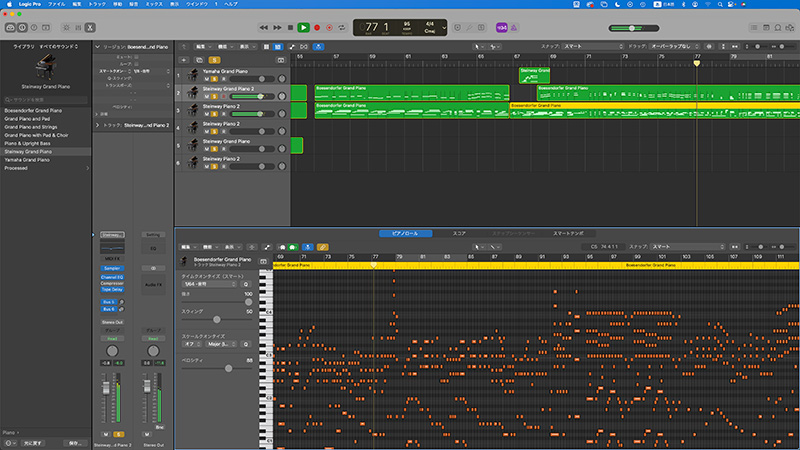This screenshot has height=450, width=800.
Task: Open left-click tool pointer menu in tracks area
Action: click(x=478, y=46)
